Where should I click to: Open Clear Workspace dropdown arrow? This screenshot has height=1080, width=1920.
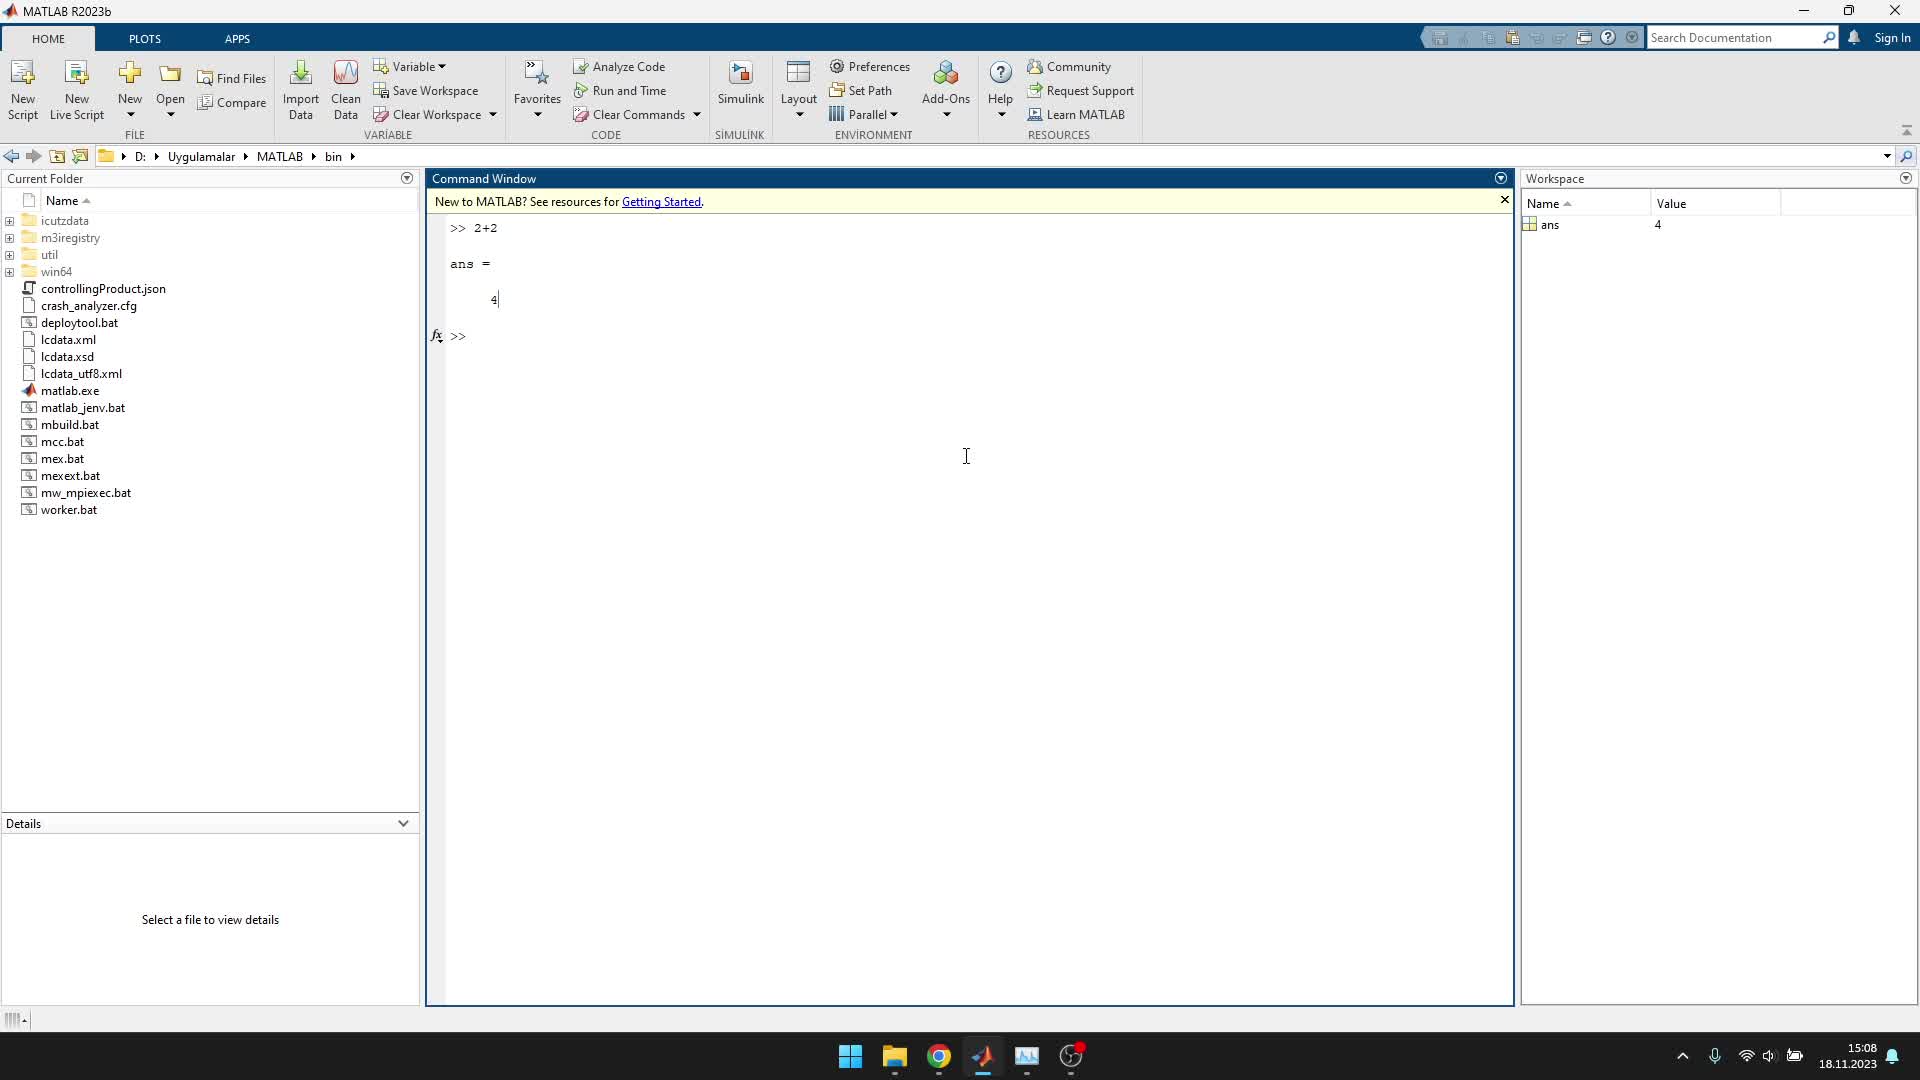(x=493, y=115)
